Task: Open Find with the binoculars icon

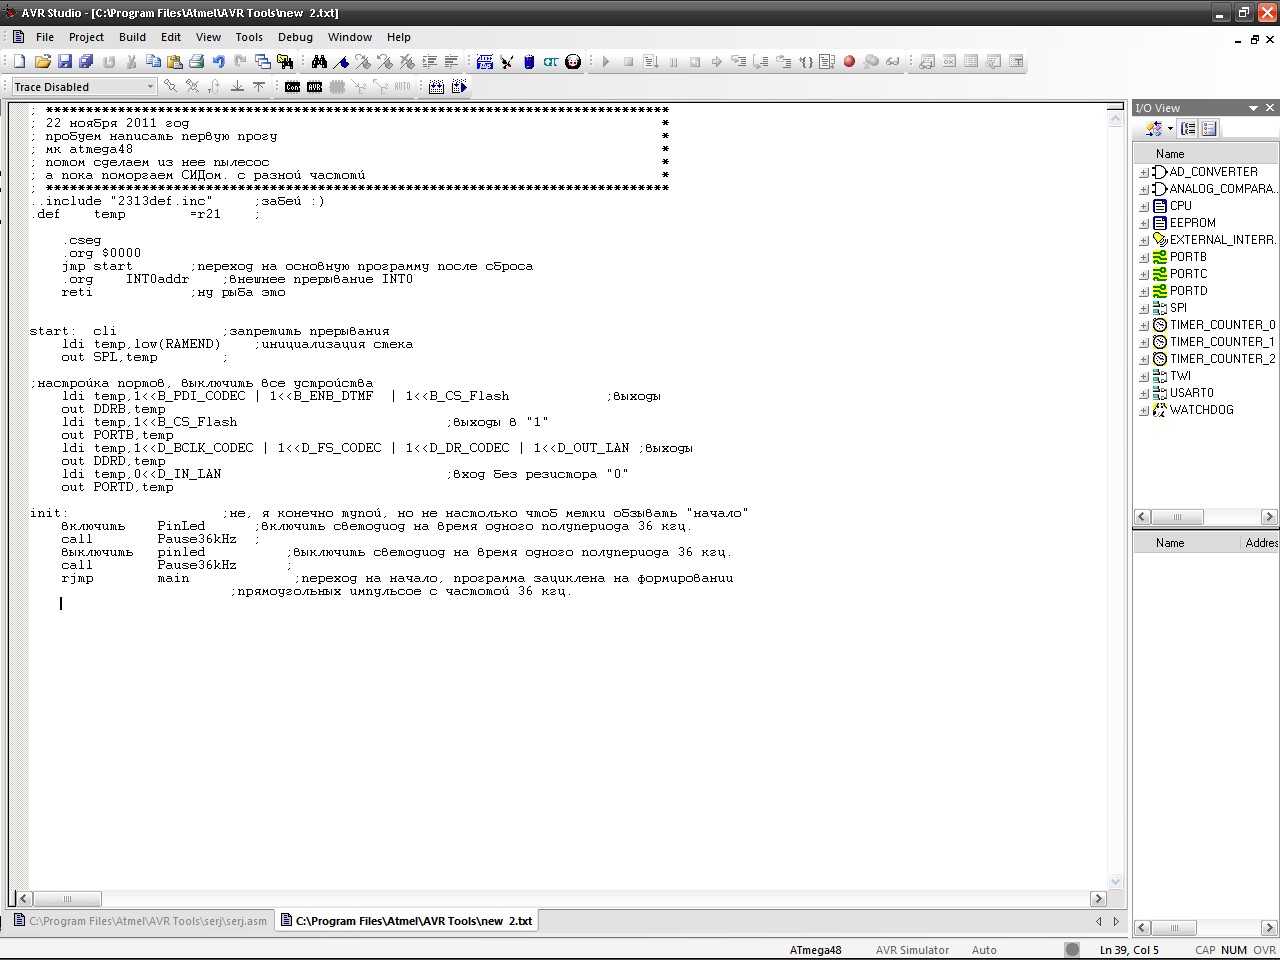Action: click(x=319, y=62)
